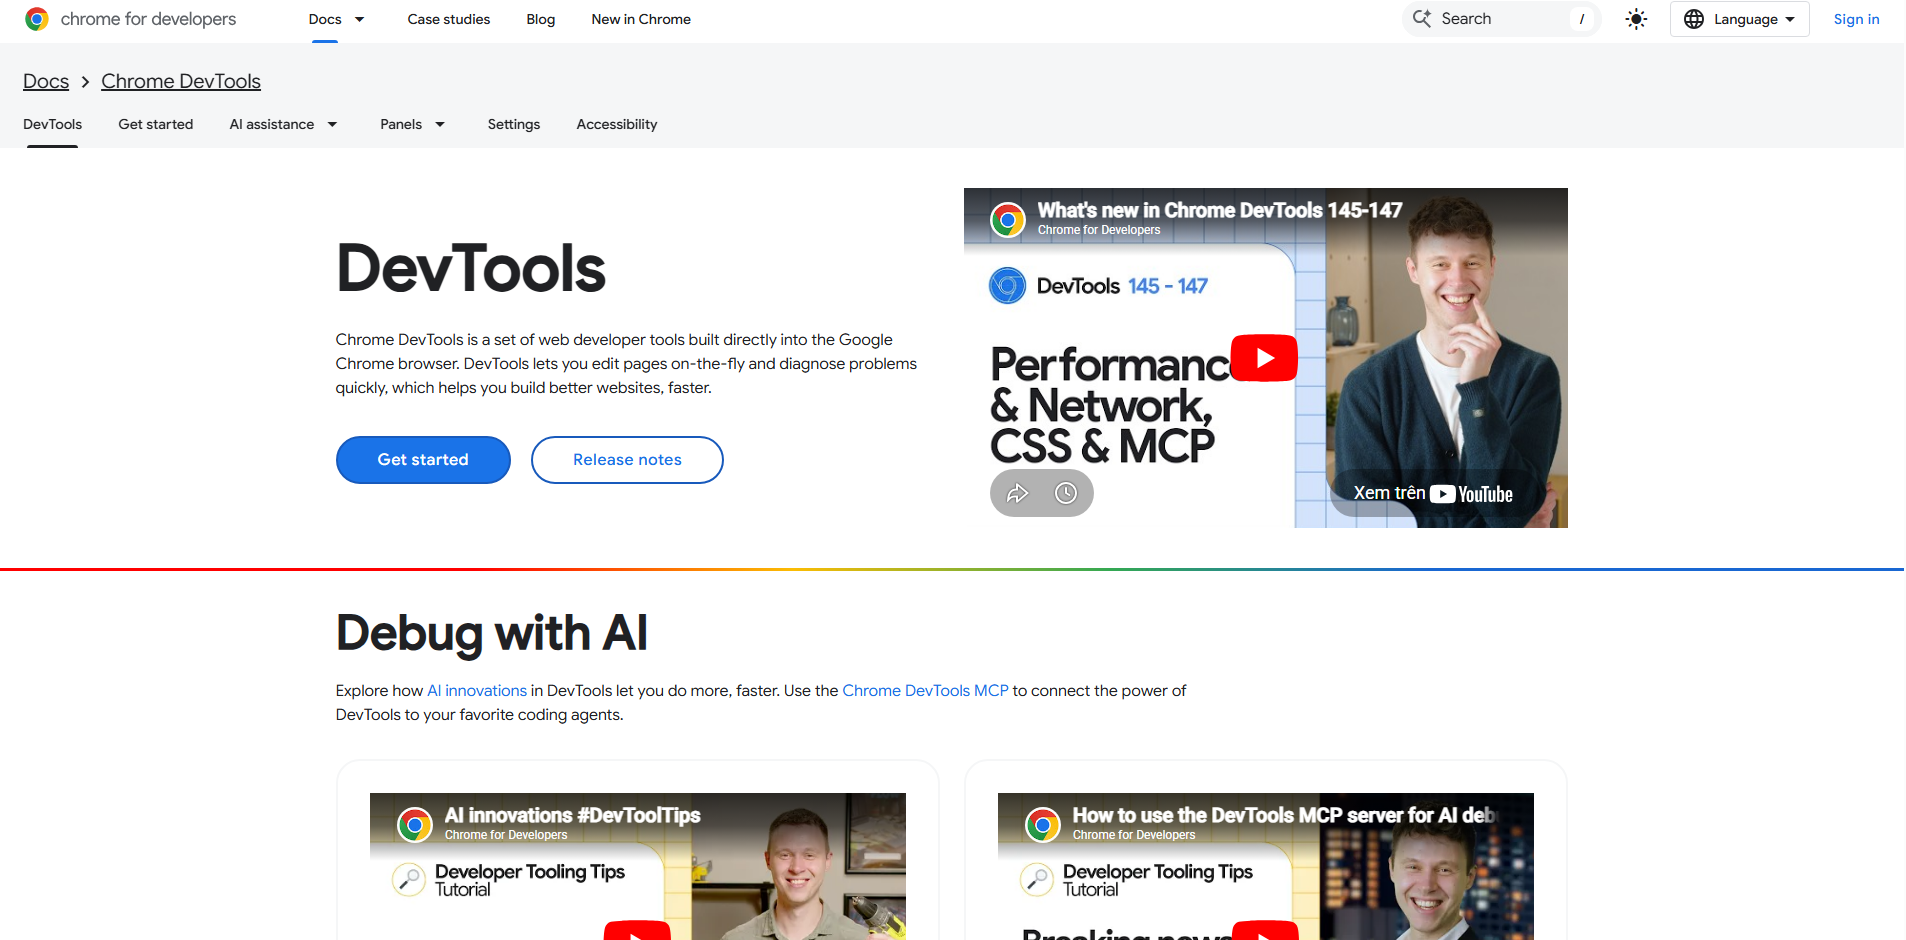Expand the Panels dropdown

coord(412,124)
